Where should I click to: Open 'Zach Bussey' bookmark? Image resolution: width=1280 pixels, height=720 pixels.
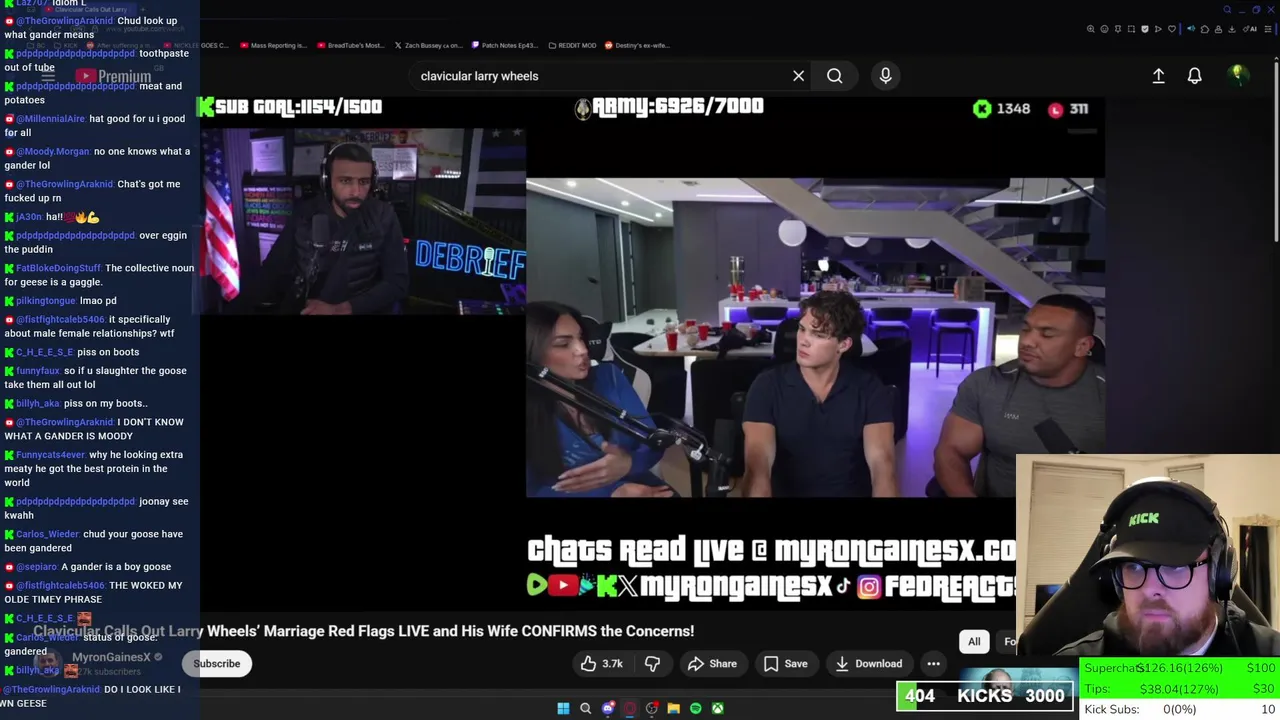(428, 45)
